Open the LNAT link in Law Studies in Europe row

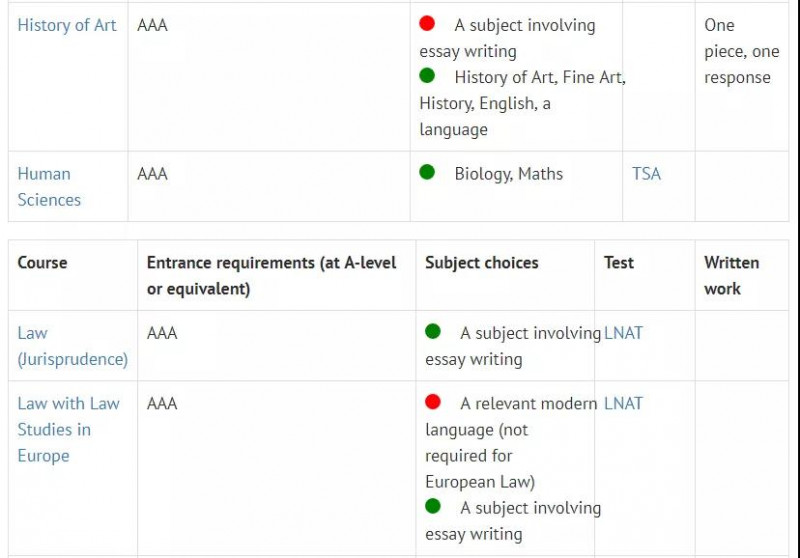pyautogui.click(x=623, y=403)
